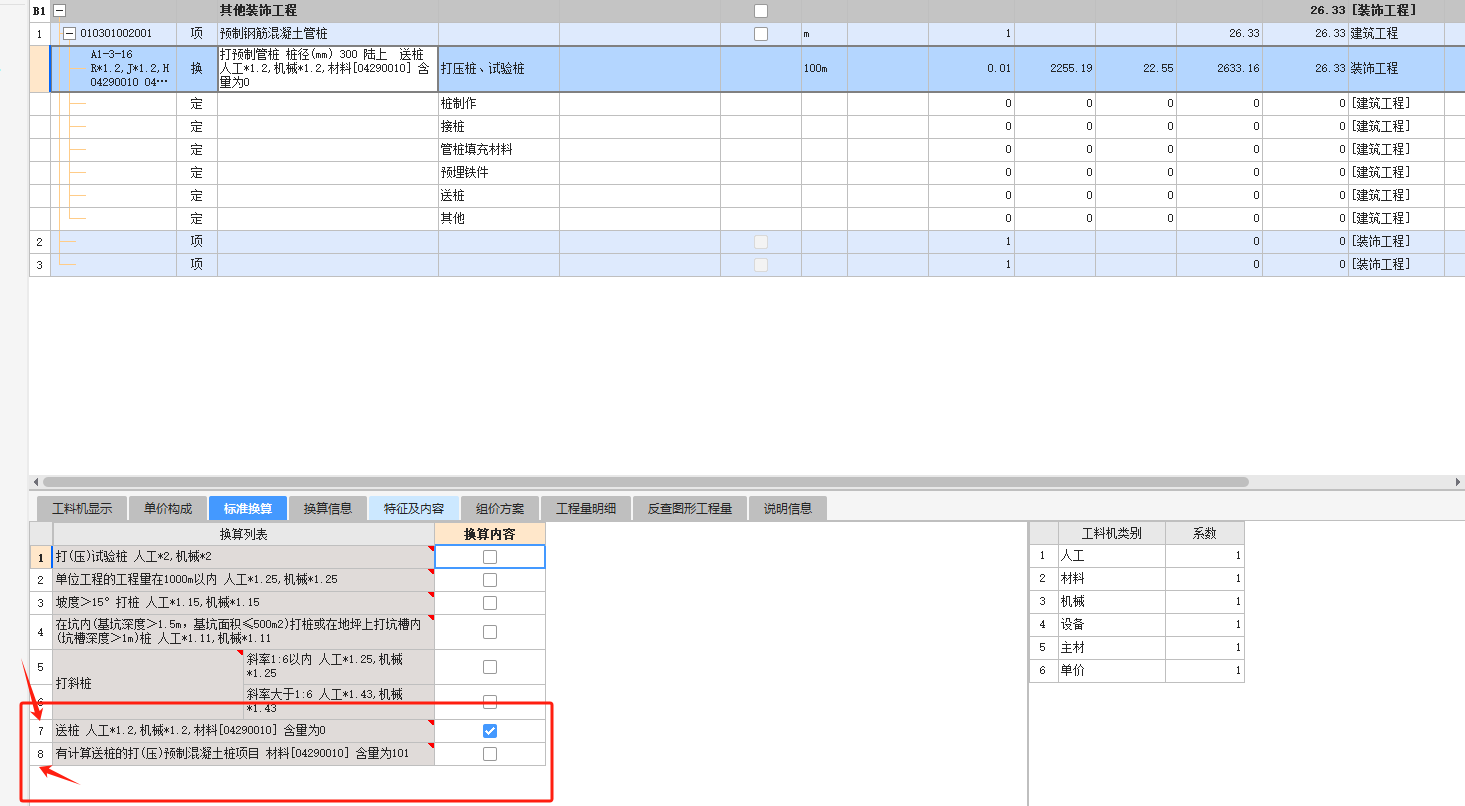Select the 打压桩、试验桩 content cell
Screen dimensions: 1465x806
coord(499,69)
